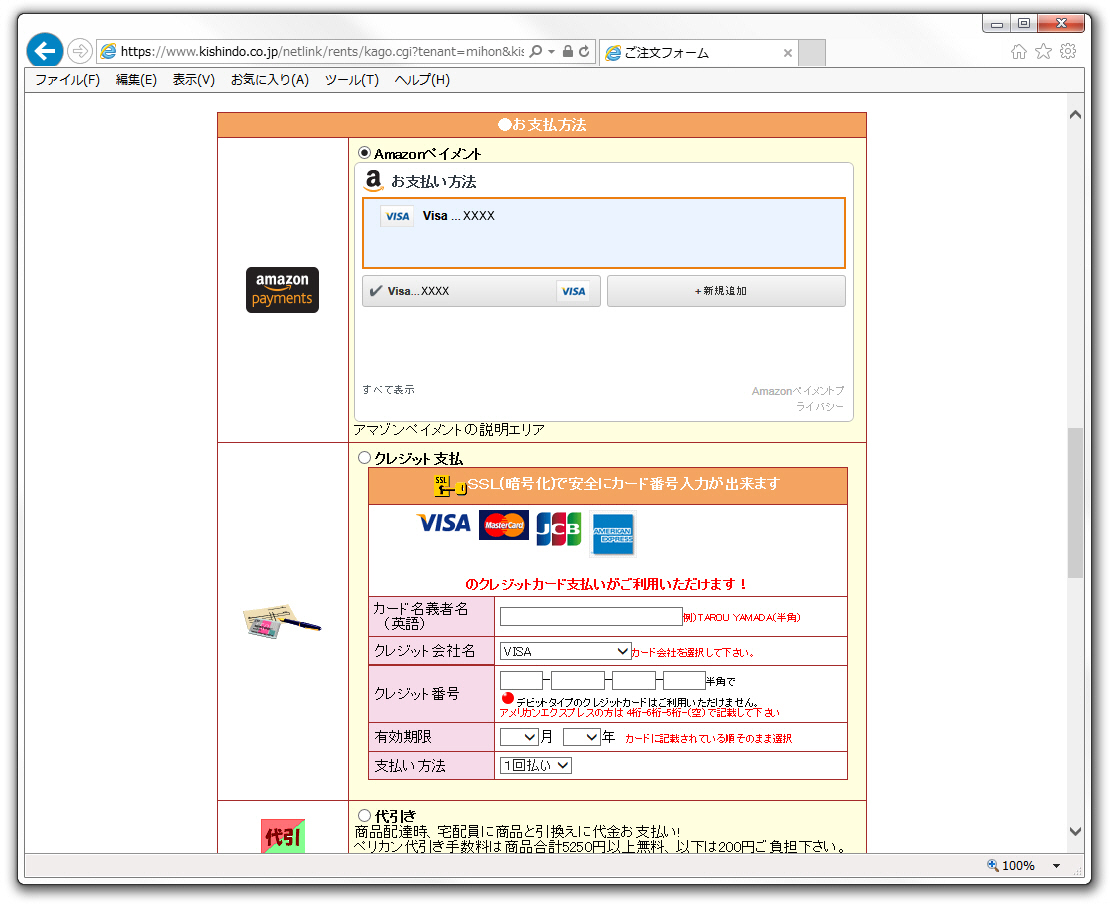
Task: Open a new tab with the blank tab button
Action: [812, 52]
